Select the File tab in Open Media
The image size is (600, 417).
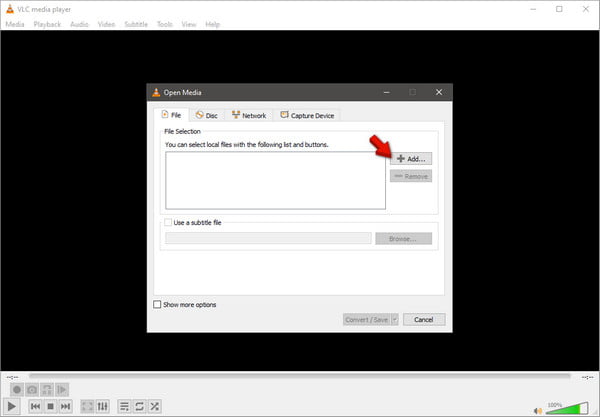(x=171, y=115)
